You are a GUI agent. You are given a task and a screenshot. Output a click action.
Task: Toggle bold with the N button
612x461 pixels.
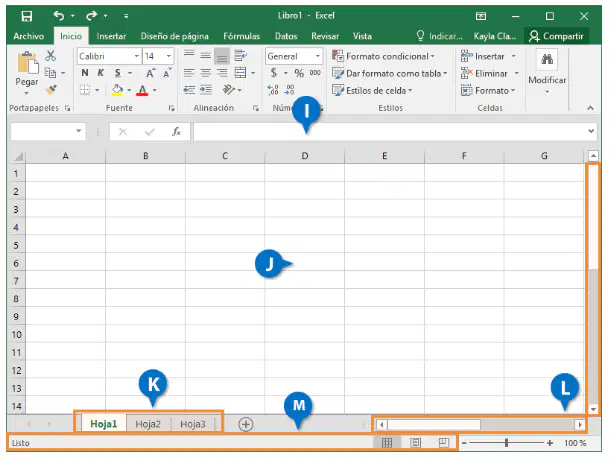(85, 73)
